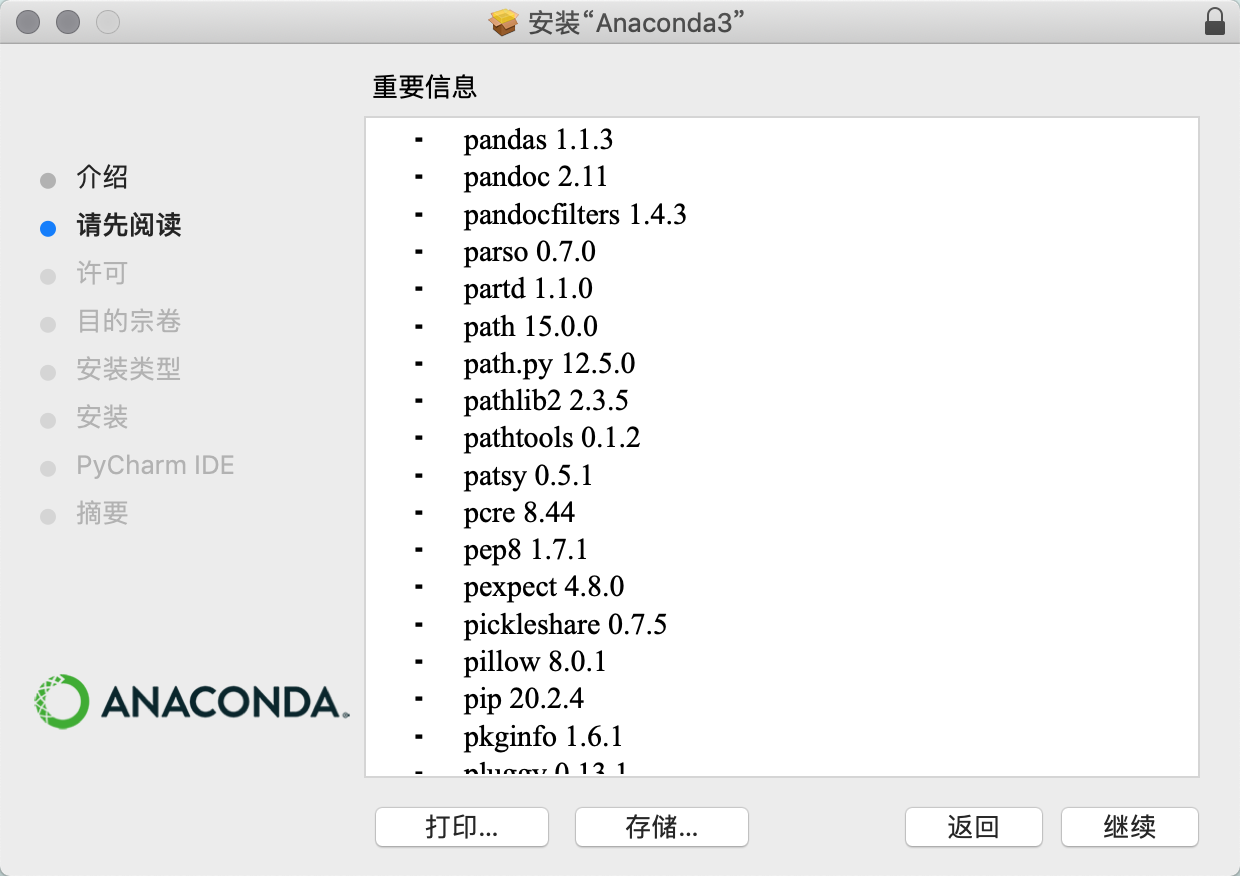Image resolution: width=1240 pixels, height=876 pixels.
Task: Click the Anaconda3 package icon in title bar
Action: click(x=503, y=22)
